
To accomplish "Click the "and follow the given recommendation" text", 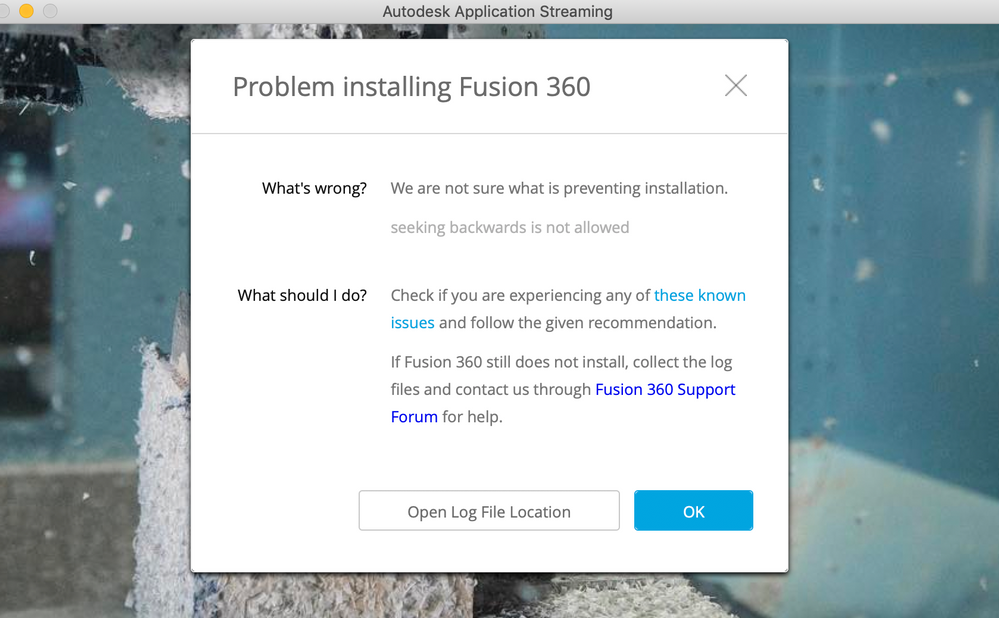I will [x=577, y=323].
